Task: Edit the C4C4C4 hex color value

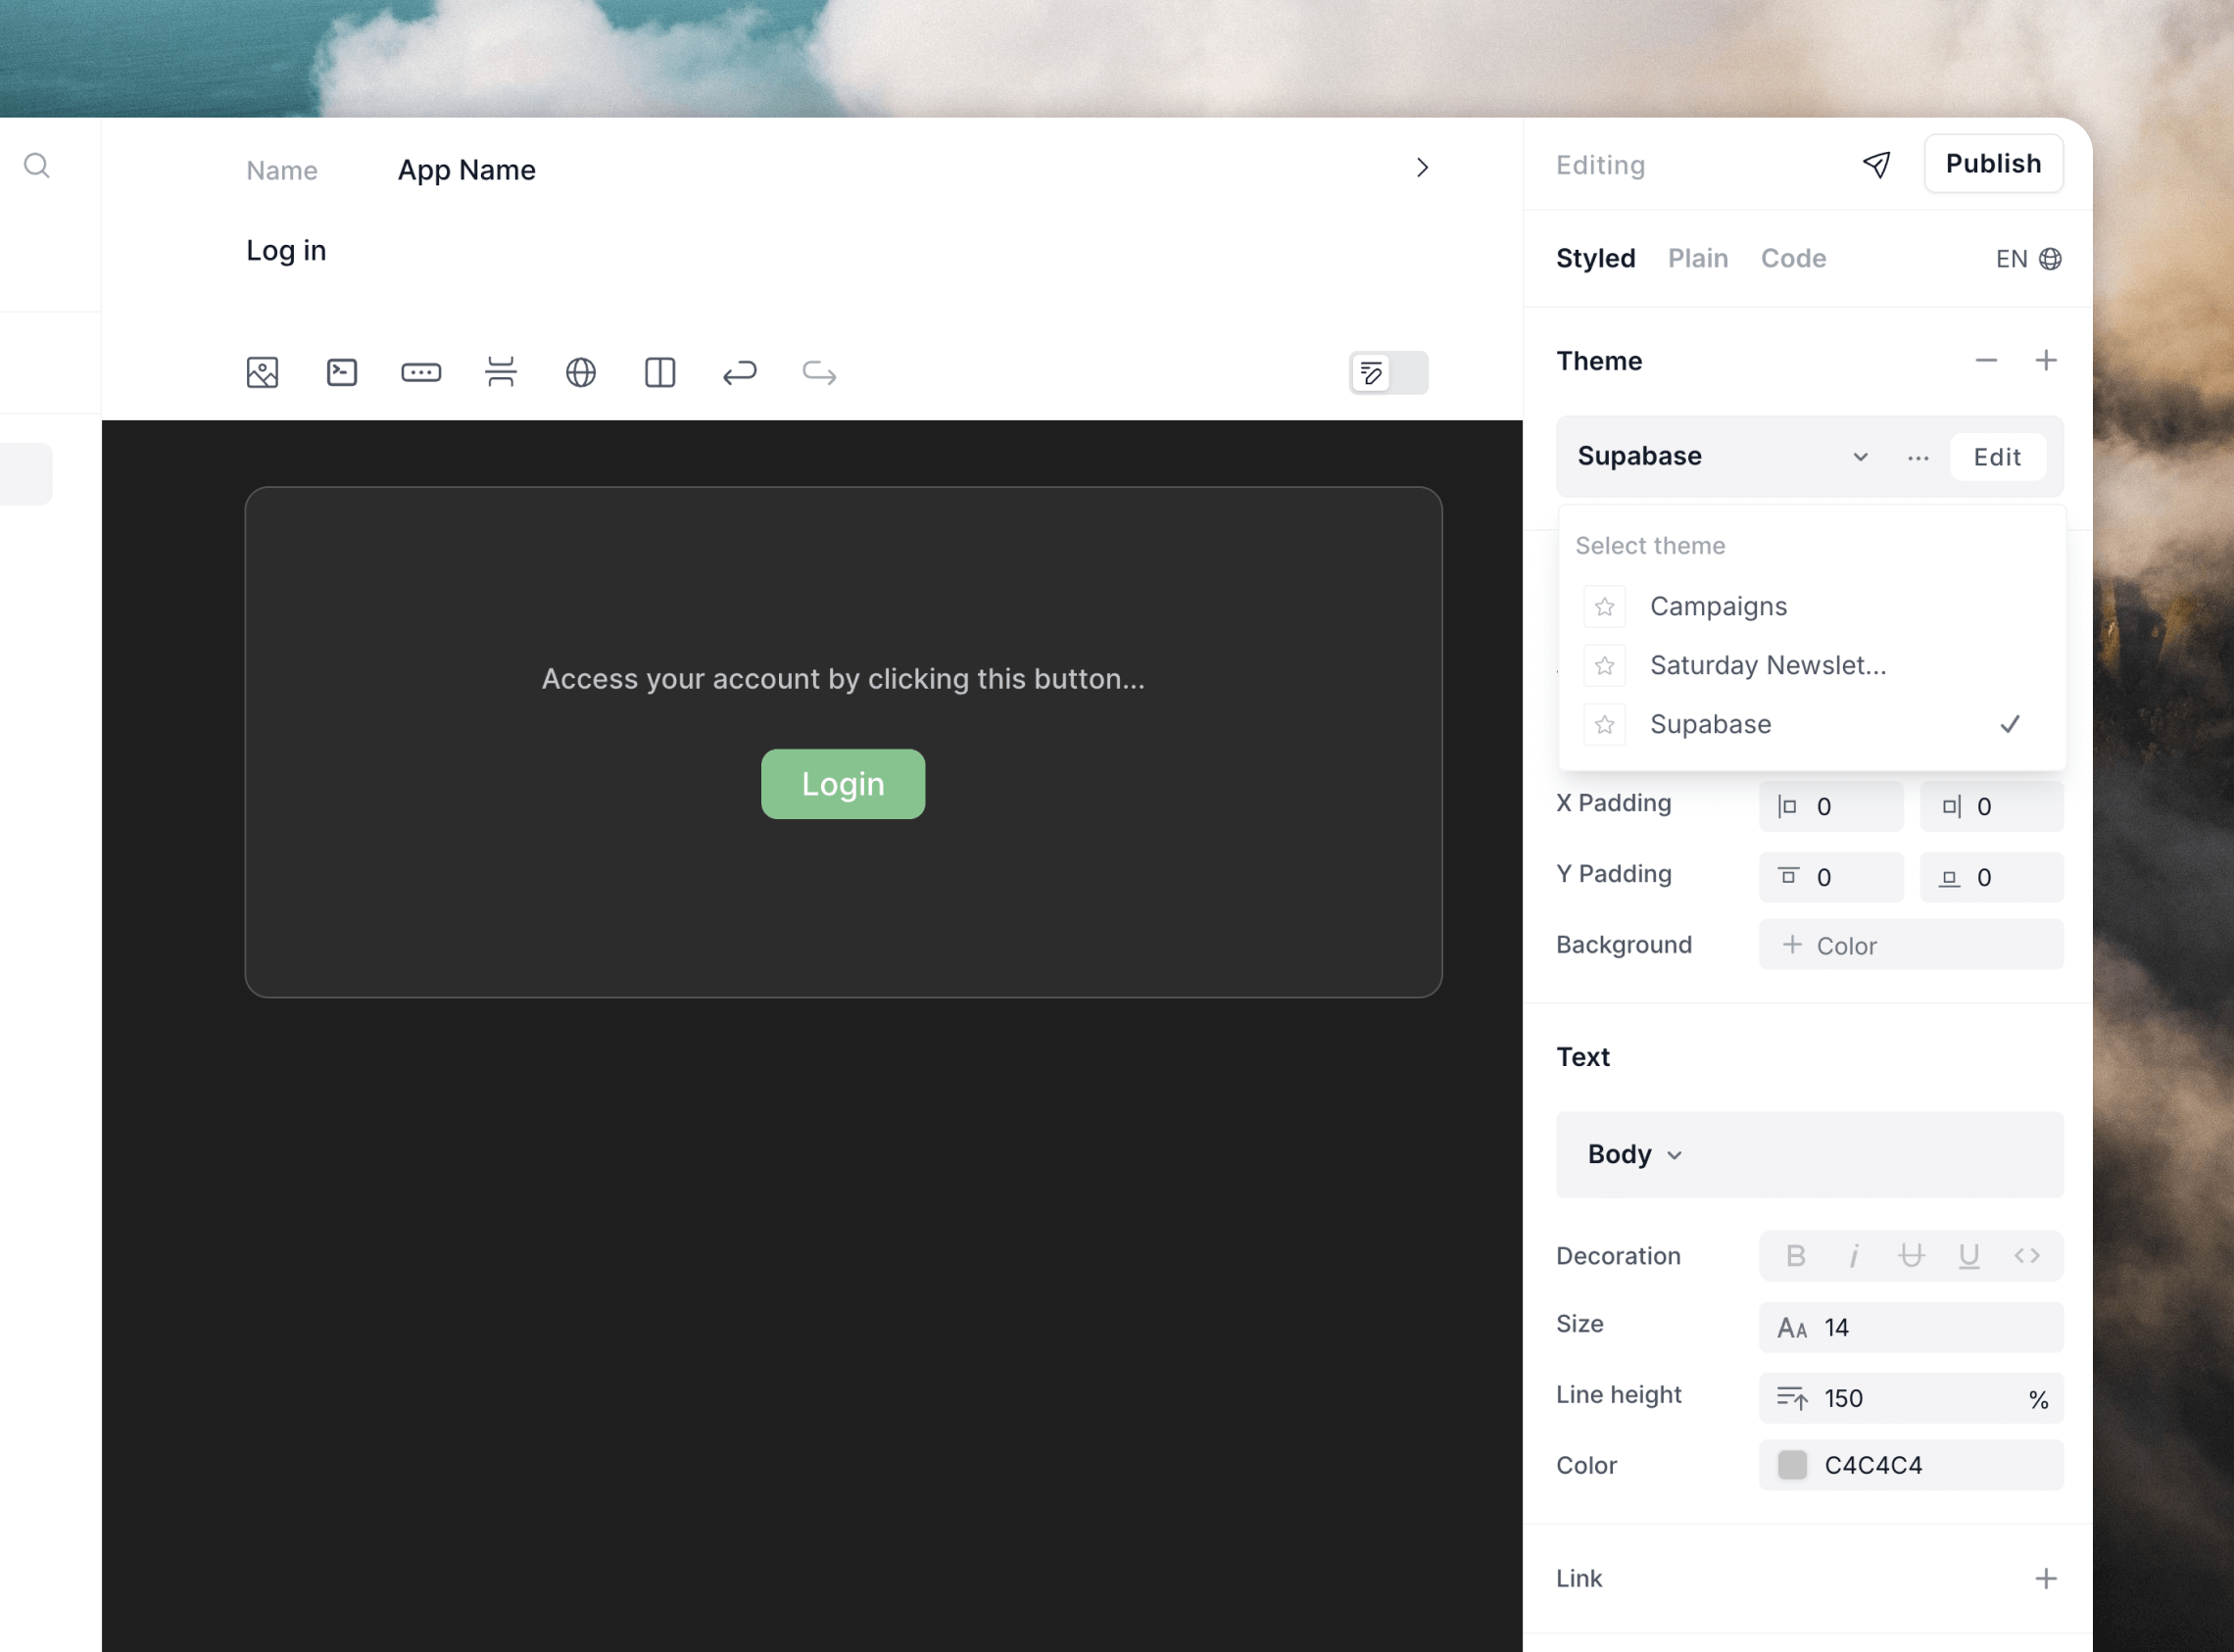Action: point(1873,1466)
